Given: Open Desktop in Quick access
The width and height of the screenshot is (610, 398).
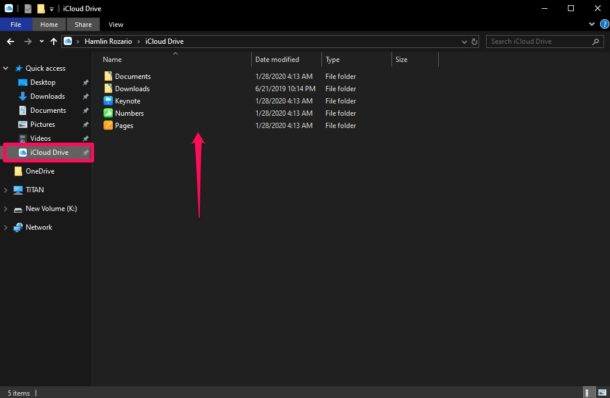Looking at the screenshot, I should [x=43, y=82].
